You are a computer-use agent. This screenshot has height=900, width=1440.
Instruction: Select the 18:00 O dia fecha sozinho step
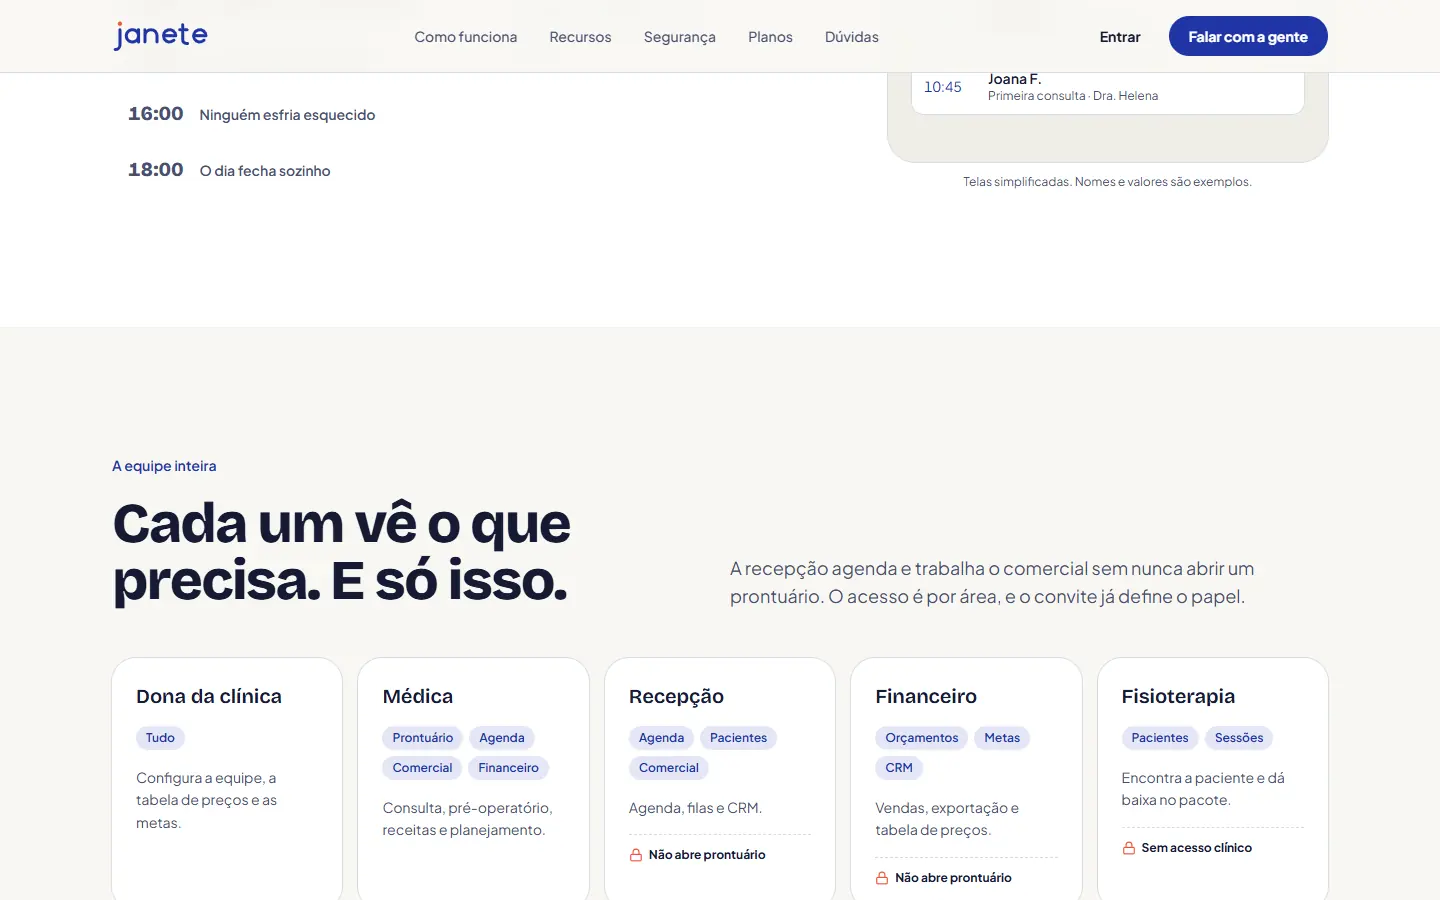point(229,170)
